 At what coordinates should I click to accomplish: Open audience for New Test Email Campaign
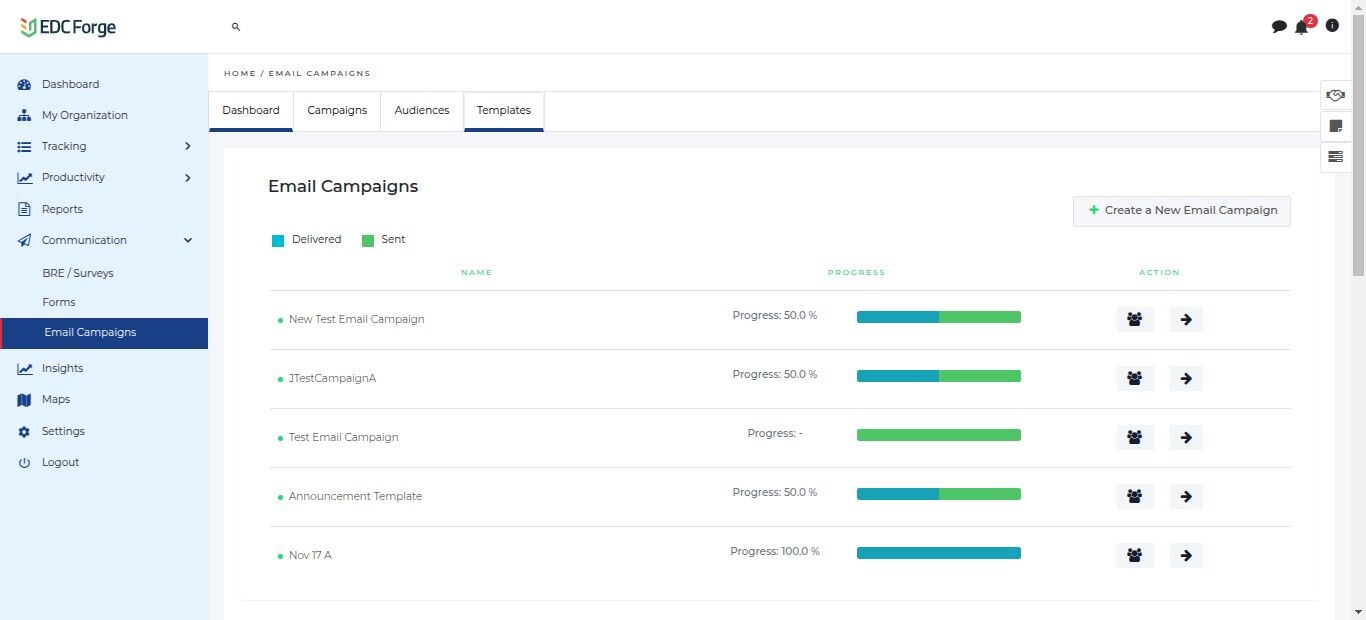tap(1135, 320)
